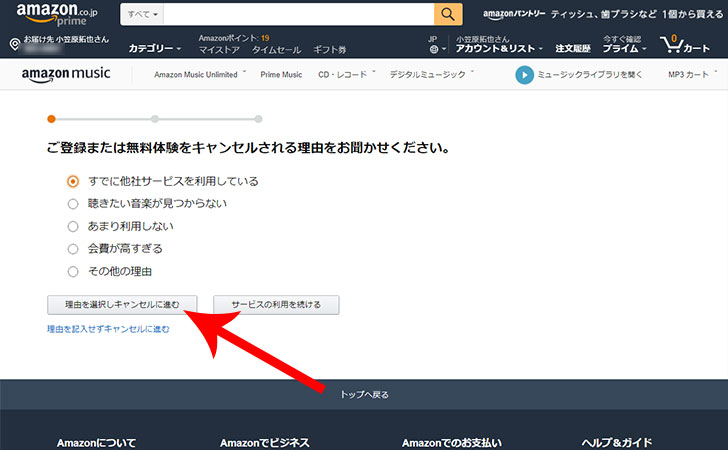The height and width of the screenshot is (450, 728).
Task: Click サービスの利用を続ける button
Action: coord(276,305)
